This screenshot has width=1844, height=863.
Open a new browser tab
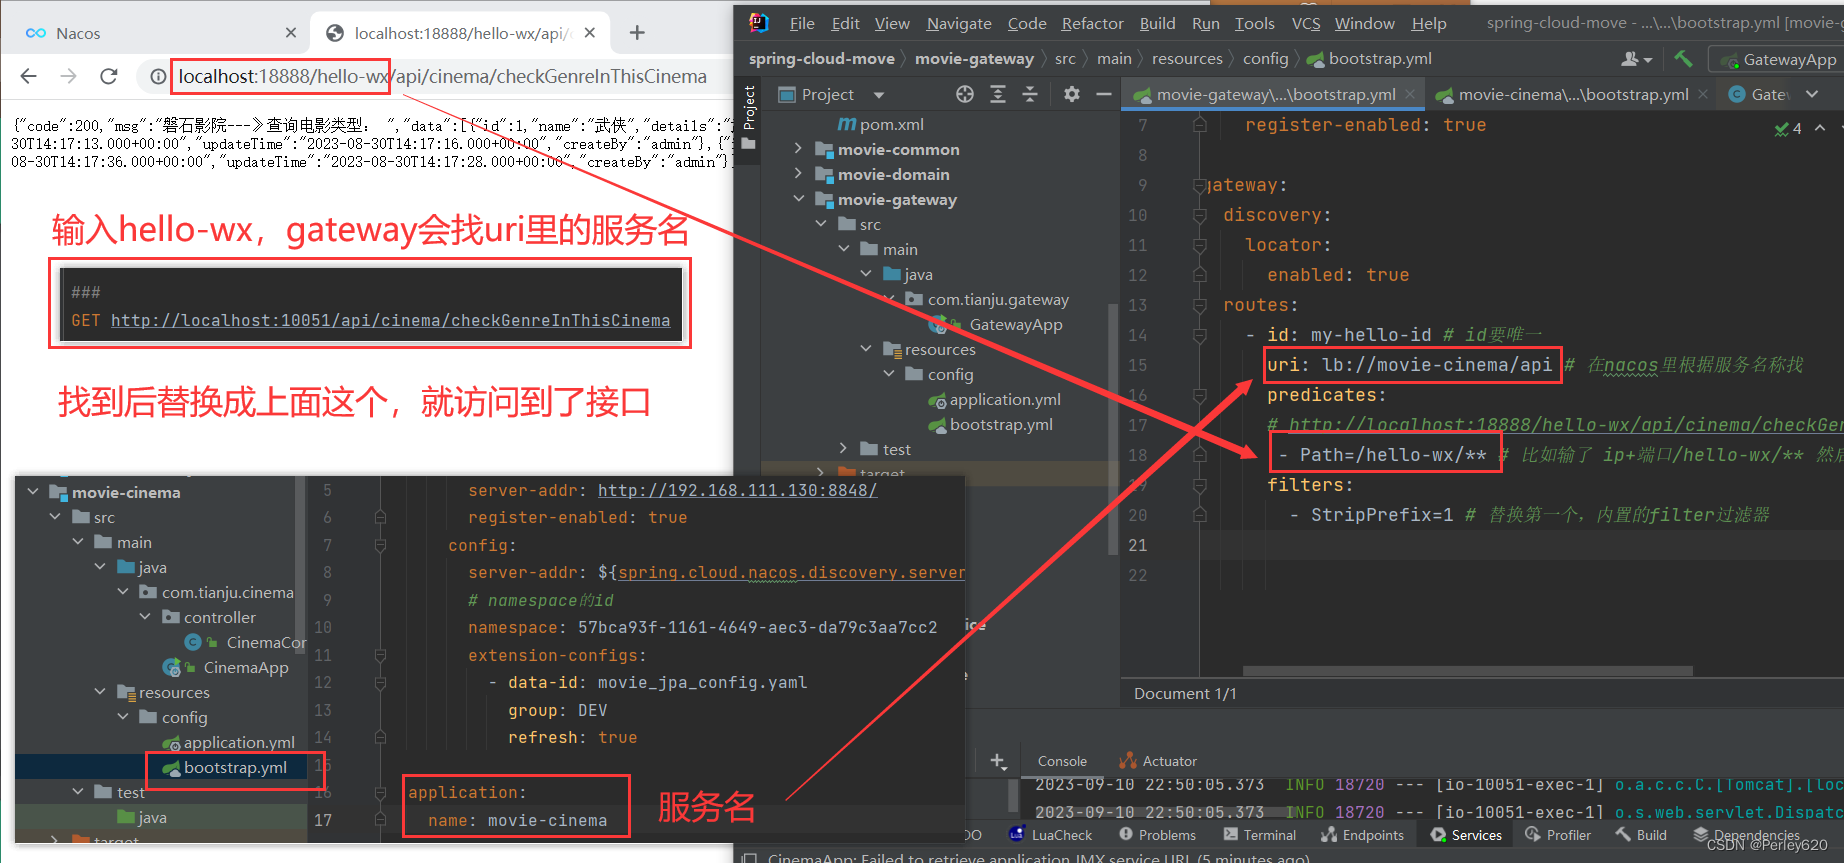point(637,33)
